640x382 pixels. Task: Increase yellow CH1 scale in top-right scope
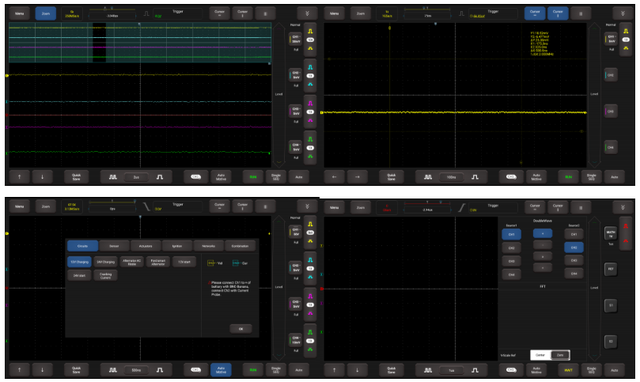coord(626,31)
